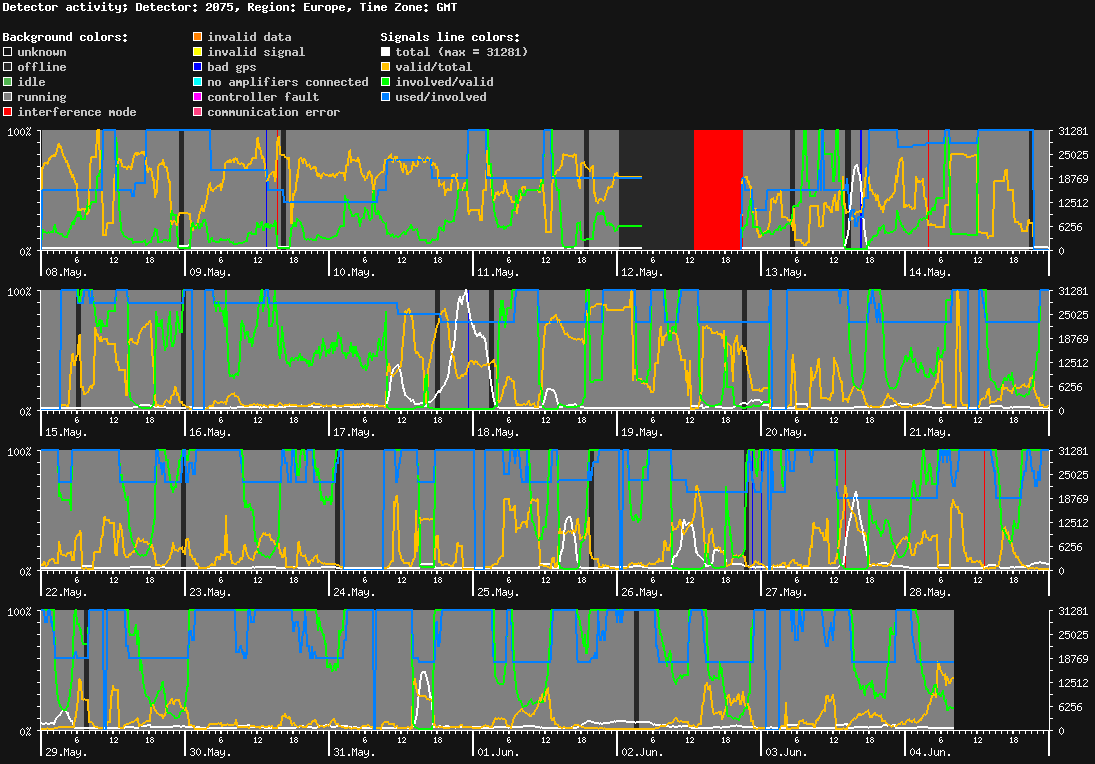Screen dimensions: 1095x764
Task: Click the first row's top '31281' axis value
Action: (x=1073, y=131)
